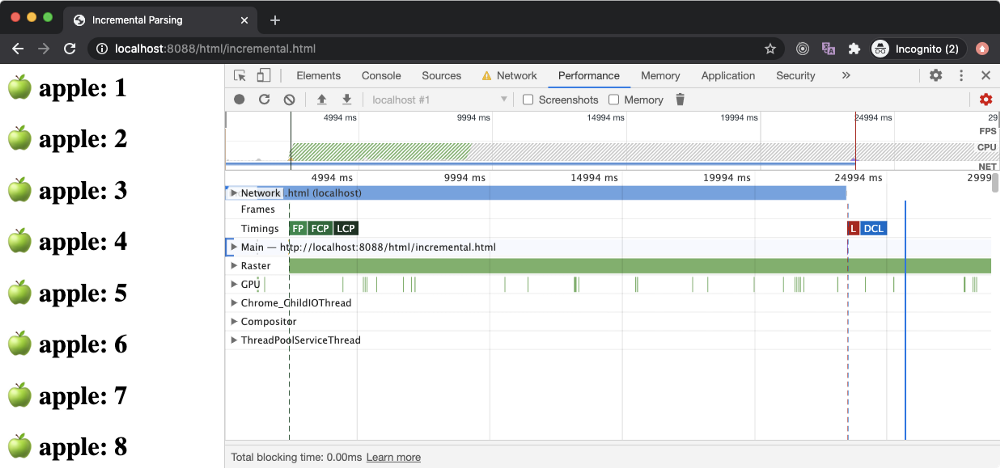Click the Frames track label
This screenshot has height=468, width=1000.
[258, 209]
